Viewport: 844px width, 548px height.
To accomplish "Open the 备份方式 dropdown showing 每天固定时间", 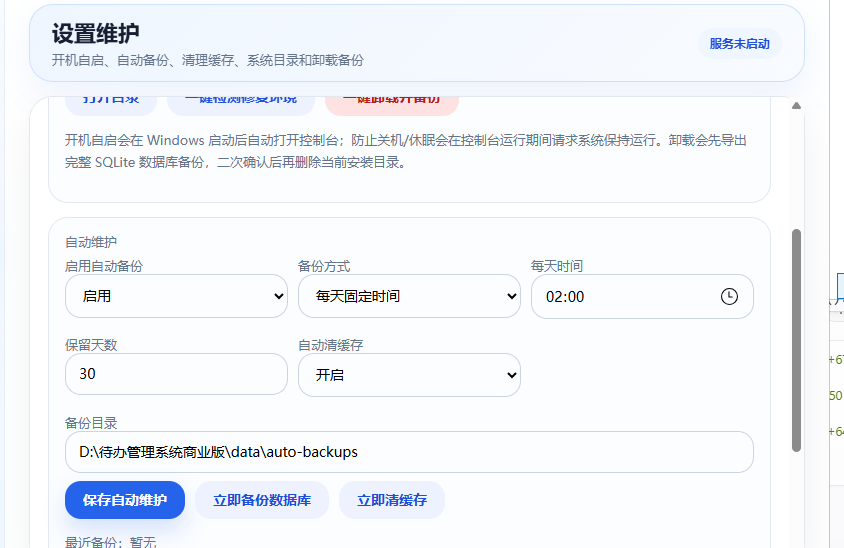I will click(409, 296).
